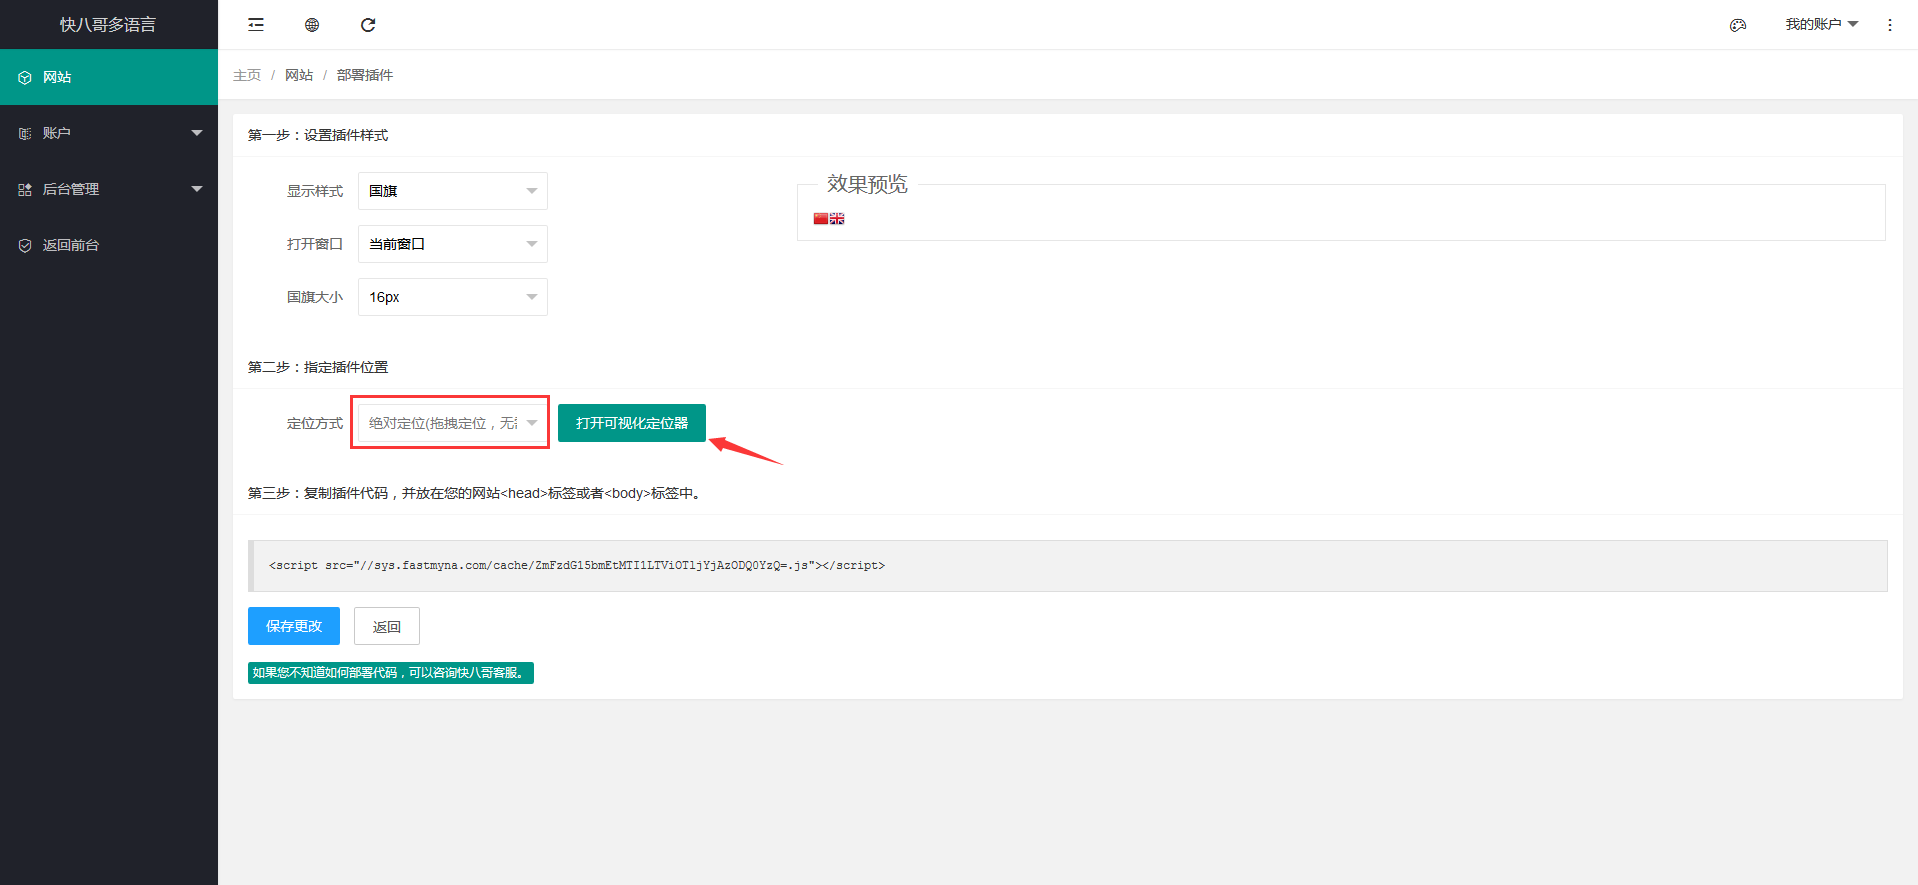Click 部署插件 breadcrumb item
Screen dimensions: 1918x885
point(365,75)
